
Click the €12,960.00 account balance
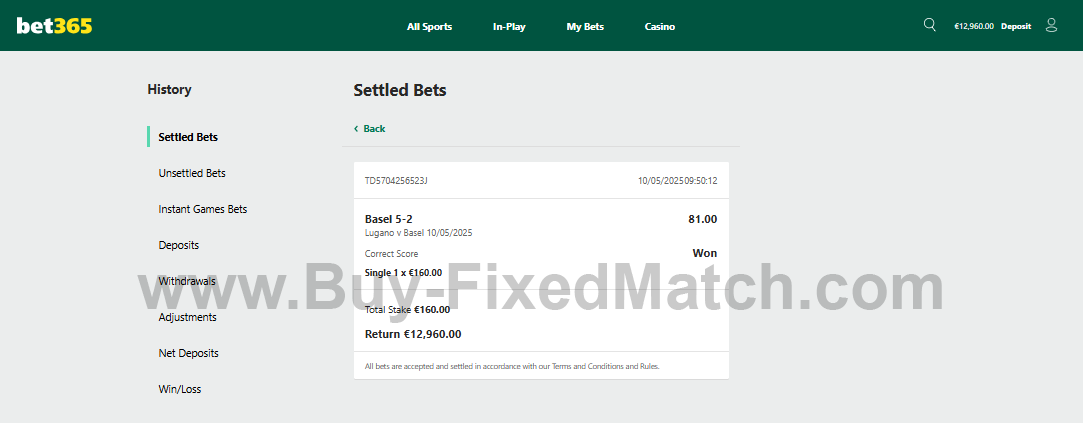pyautogui.click(x=974, y=27)
